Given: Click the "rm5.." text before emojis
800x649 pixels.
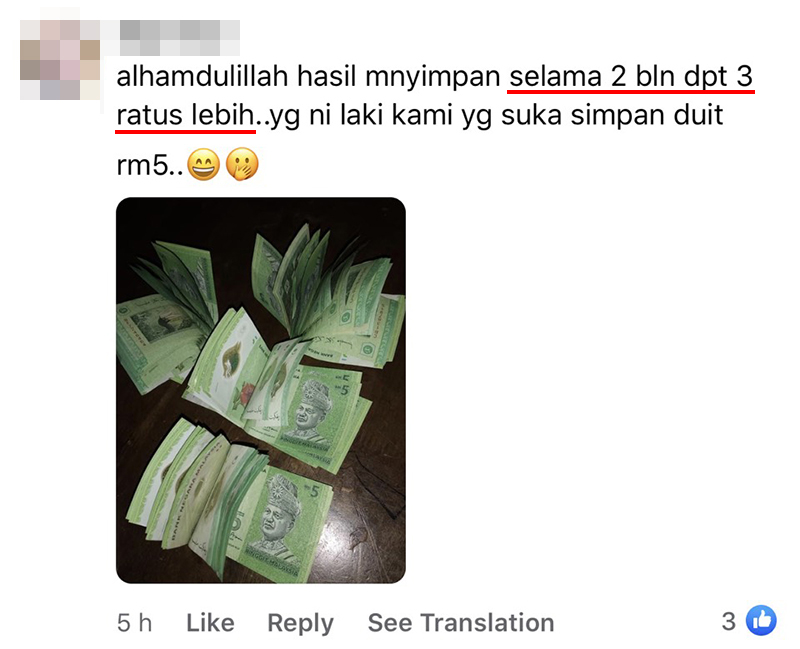Looking at the screenshot, I should coord(149,165).
